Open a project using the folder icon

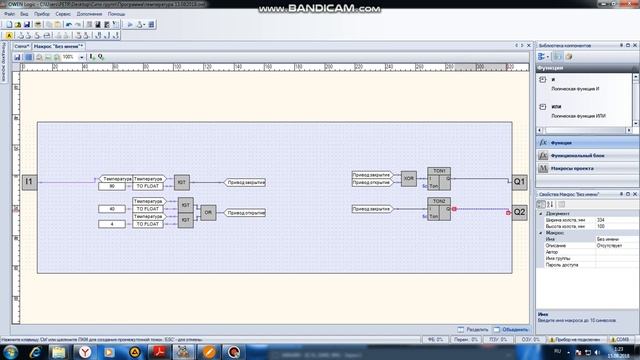pyautogui.click(x=18, y=25)
